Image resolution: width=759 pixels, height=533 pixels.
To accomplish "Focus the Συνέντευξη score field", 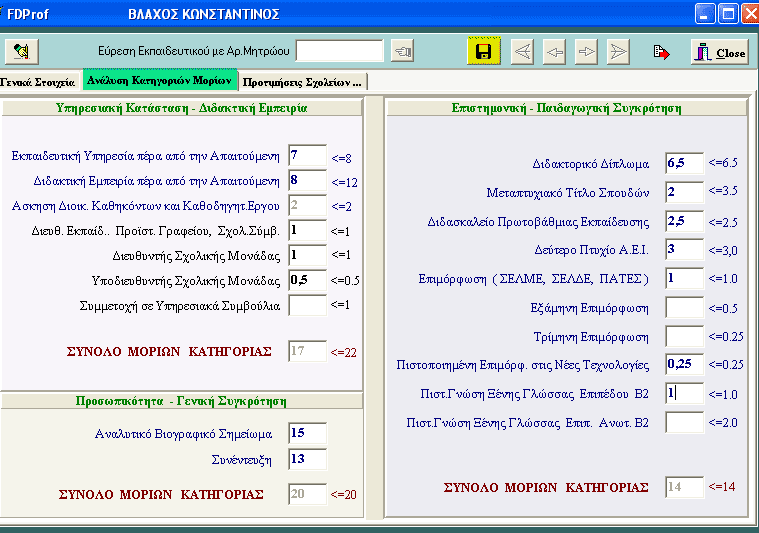I will [x=307, y=459].
